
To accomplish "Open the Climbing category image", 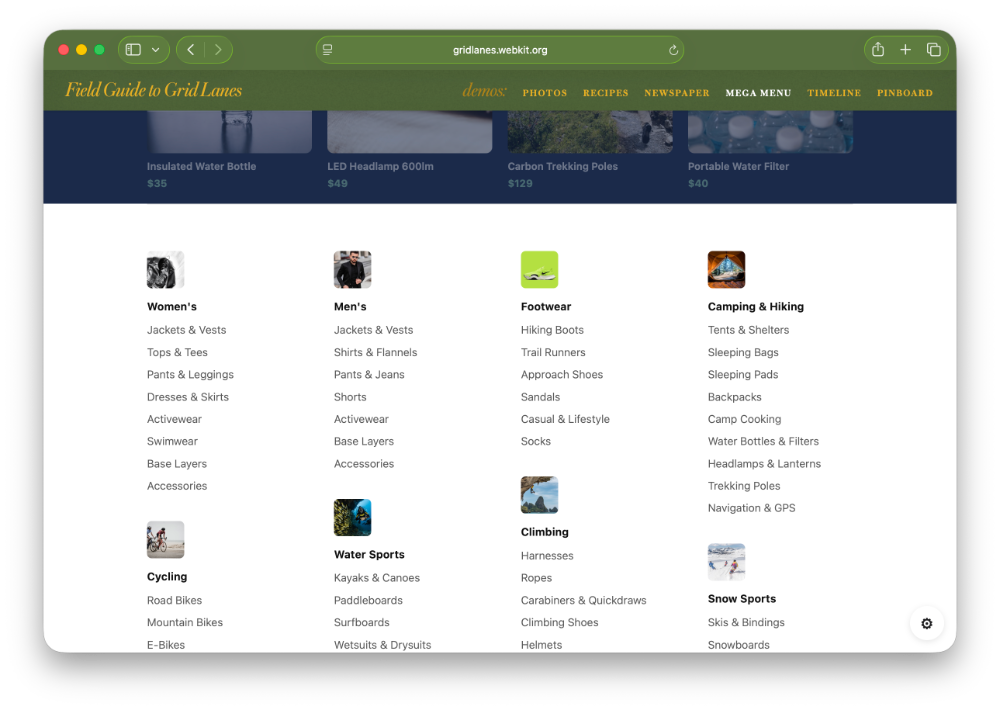I will (x=540, y=495).
